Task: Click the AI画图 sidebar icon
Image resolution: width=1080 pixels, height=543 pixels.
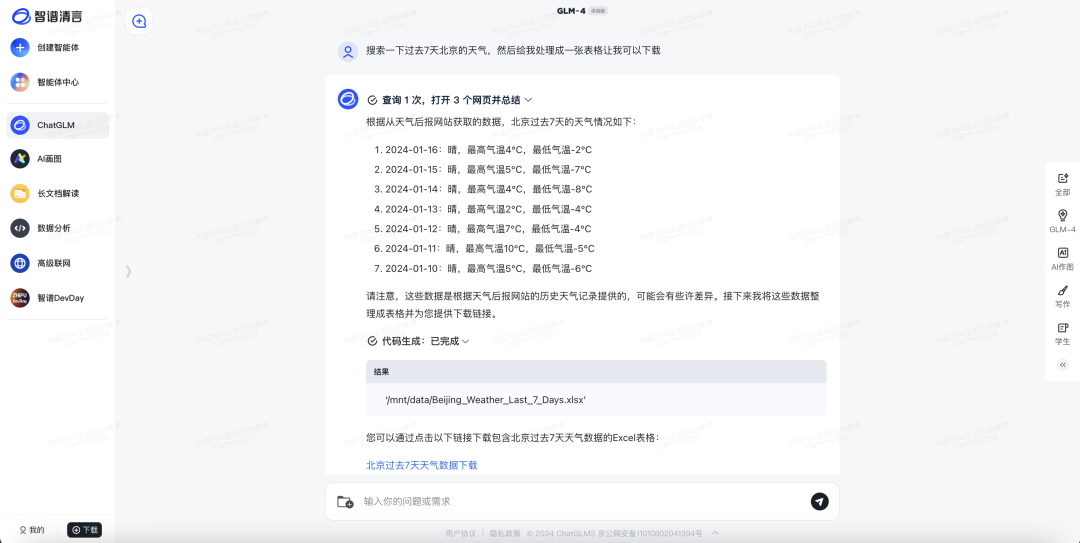Action: (x=20, y=158)
